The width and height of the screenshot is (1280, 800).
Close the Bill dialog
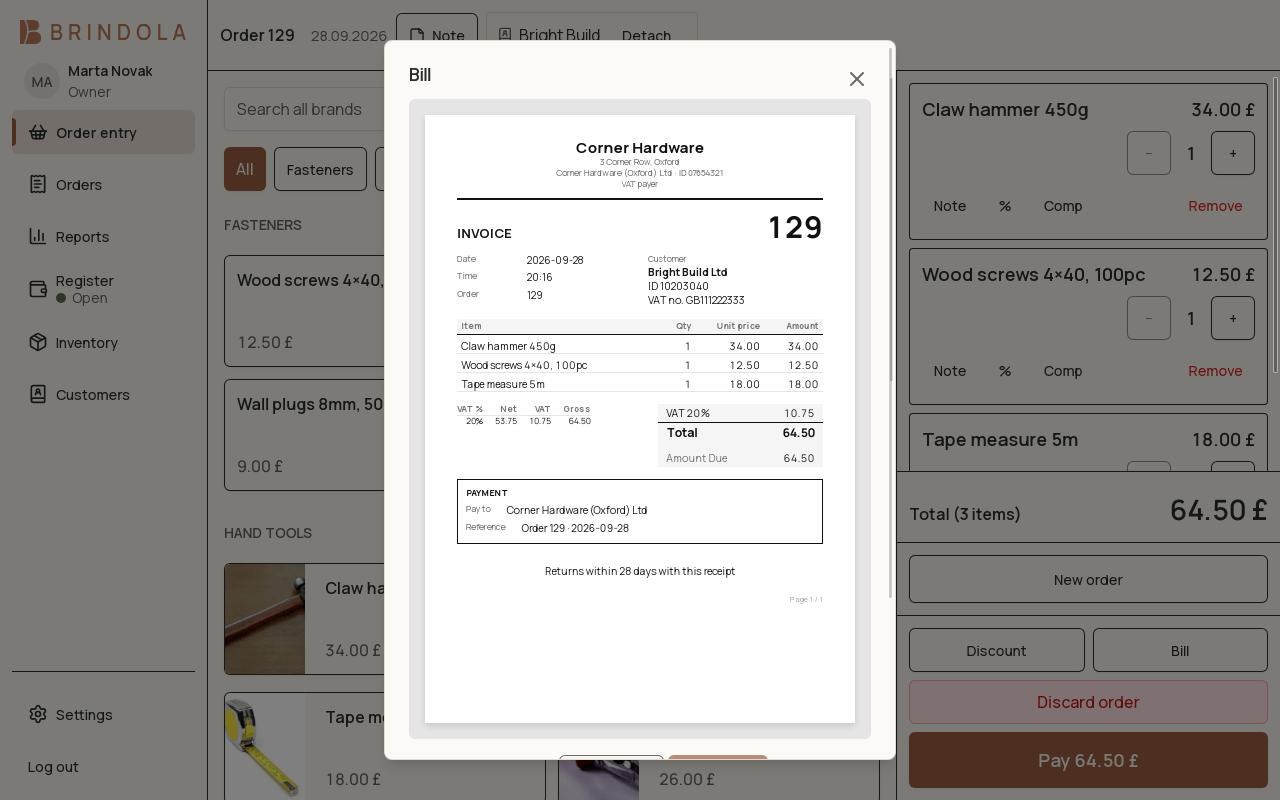(x=857, y=79)
